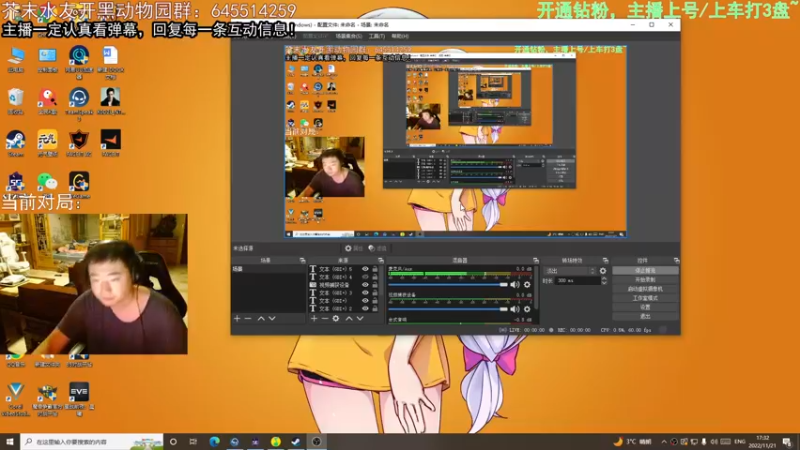
Task: Move the source down in the Sources panel
Action: [360, 318]
